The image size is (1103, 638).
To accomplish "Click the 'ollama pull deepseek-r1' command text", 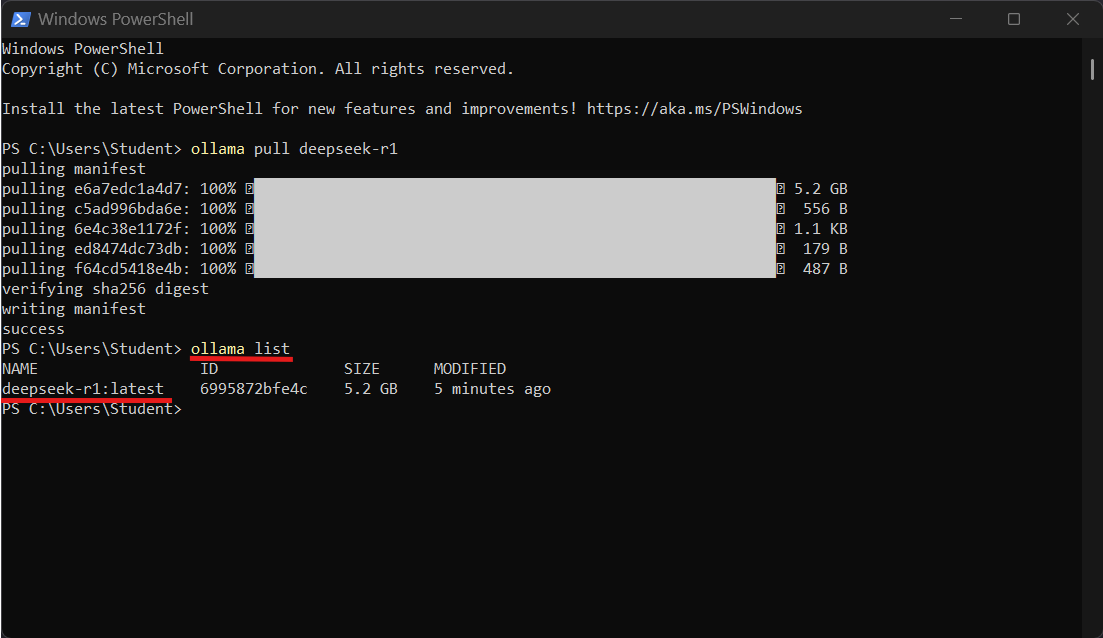I will pos(294,149).
